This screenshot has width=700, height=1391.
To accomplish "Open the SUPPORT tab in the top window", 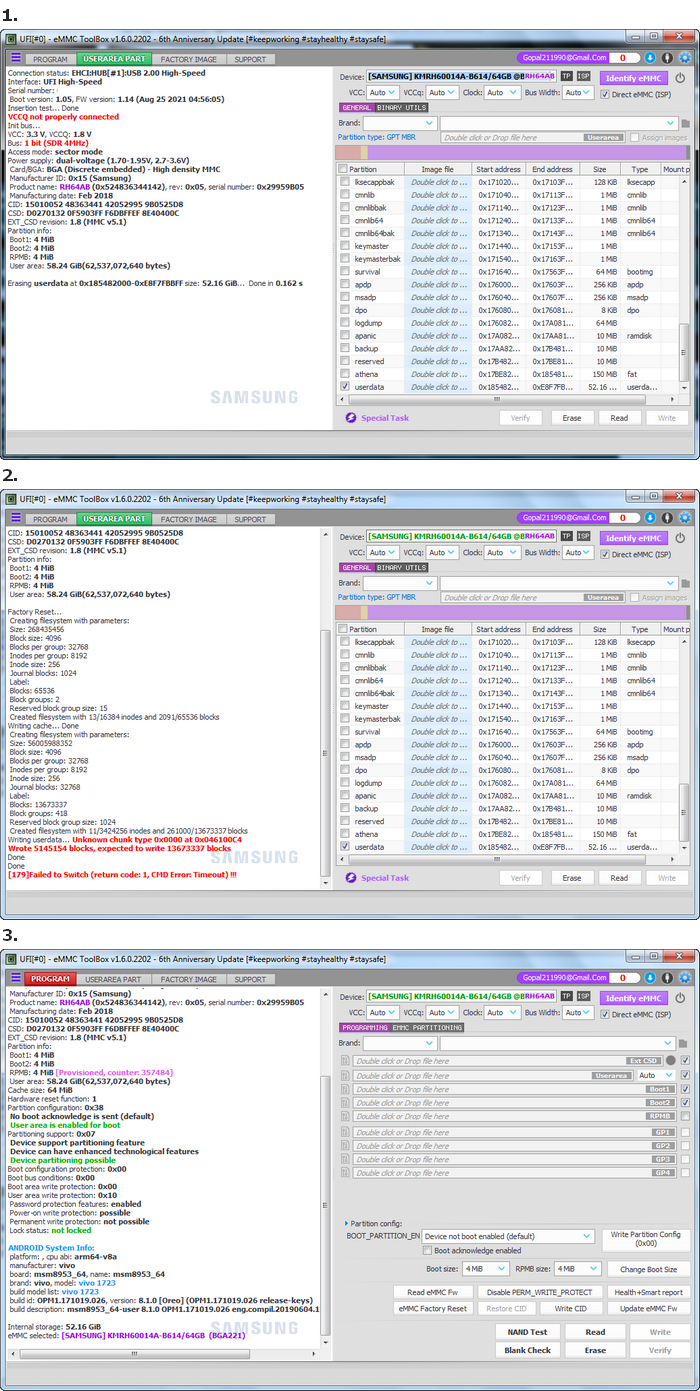I will point(249,59).
